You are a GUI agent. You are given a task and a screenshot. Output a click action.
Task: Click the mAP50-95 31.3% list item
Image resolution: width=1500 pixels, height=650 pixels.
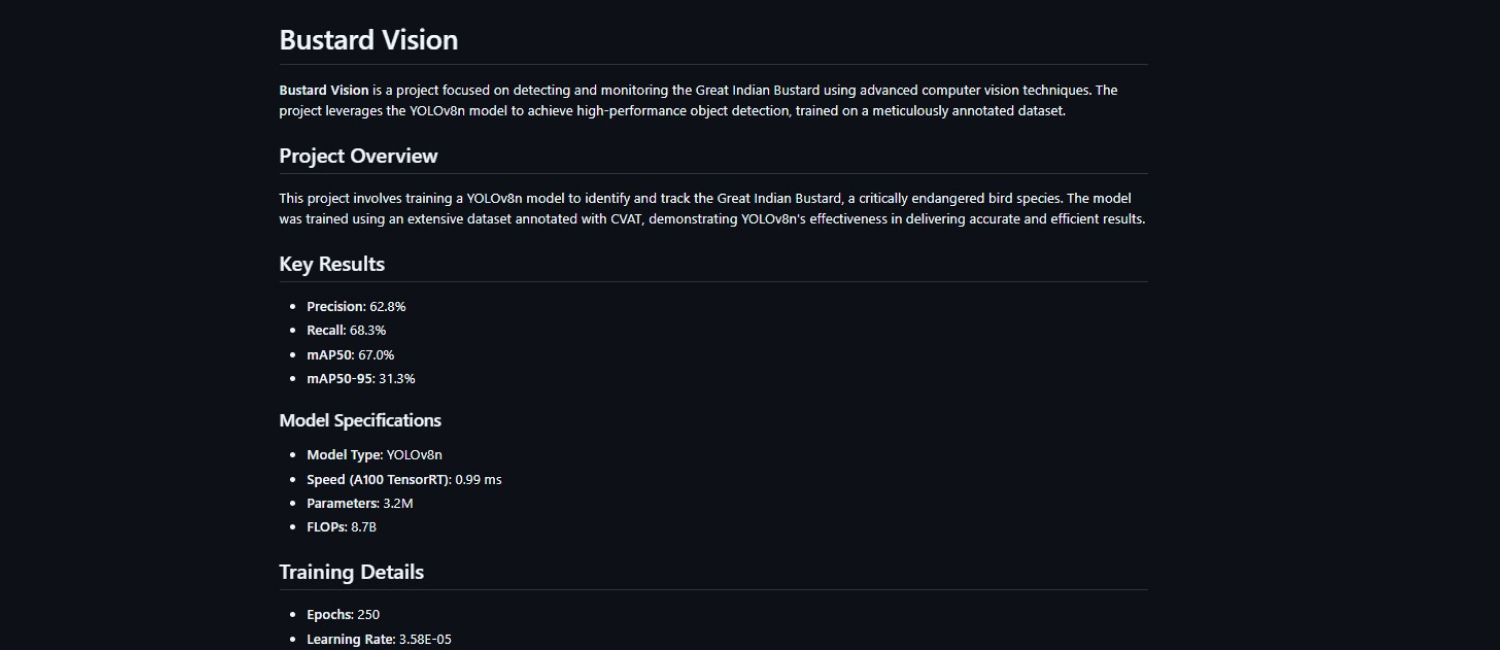(360, 378)
